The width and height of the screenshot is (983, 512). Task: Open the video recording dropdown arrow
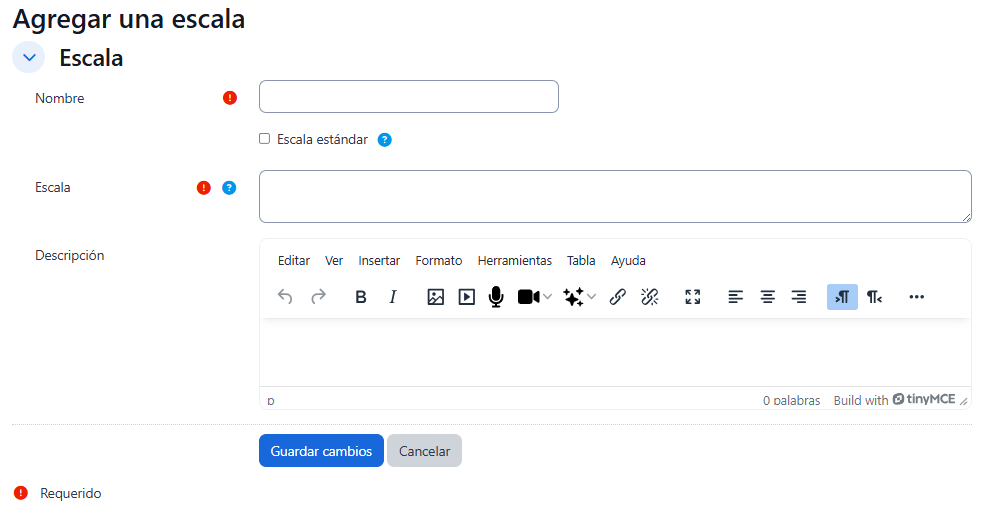click(547, 297)
